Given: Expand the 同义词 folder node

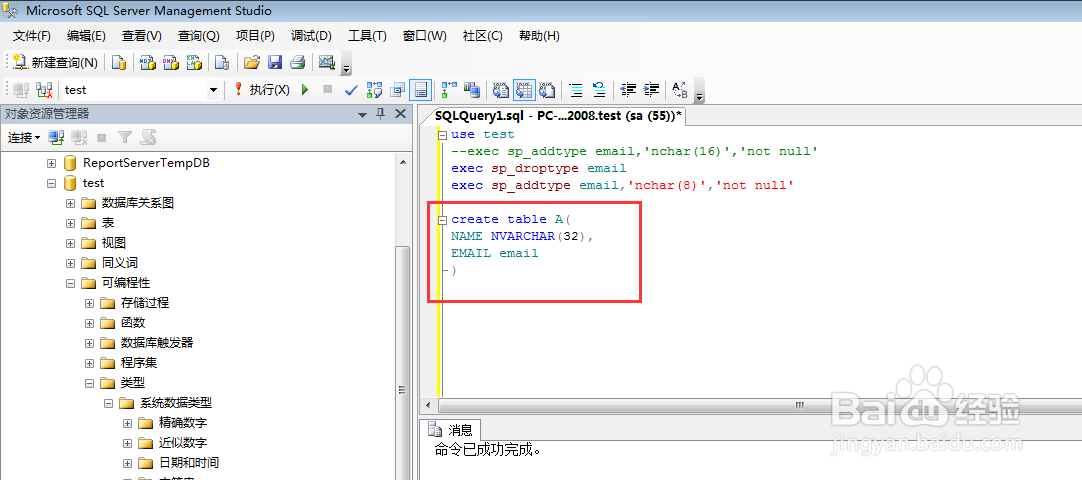Looking at the screenshot, I should [x=70, y=263].
